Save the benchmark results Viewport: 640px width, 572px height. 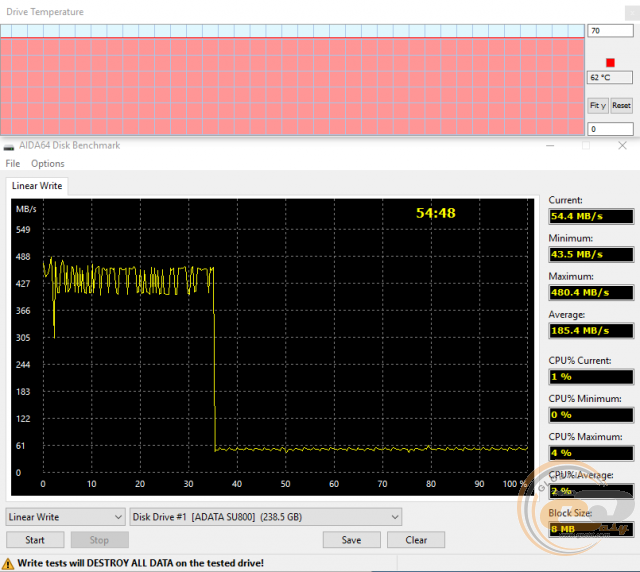(x=351, y=540)
